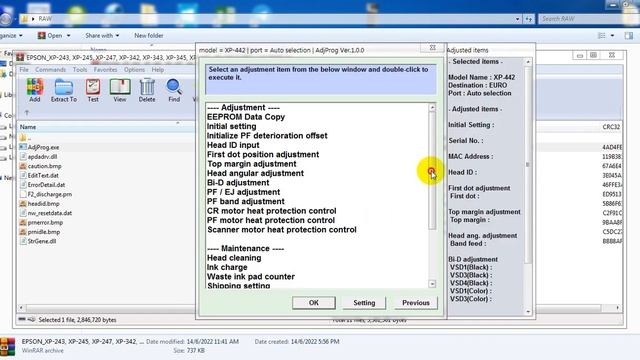640x360 pixels.
Task: Select Head ID input item
Action: tap(233, 145)
